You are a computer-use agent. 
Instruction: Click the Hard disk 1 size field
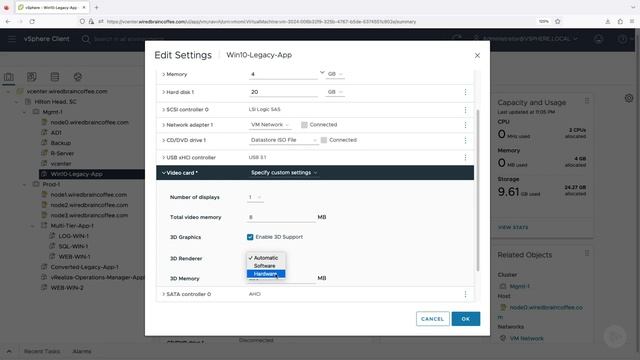point(283,92)
